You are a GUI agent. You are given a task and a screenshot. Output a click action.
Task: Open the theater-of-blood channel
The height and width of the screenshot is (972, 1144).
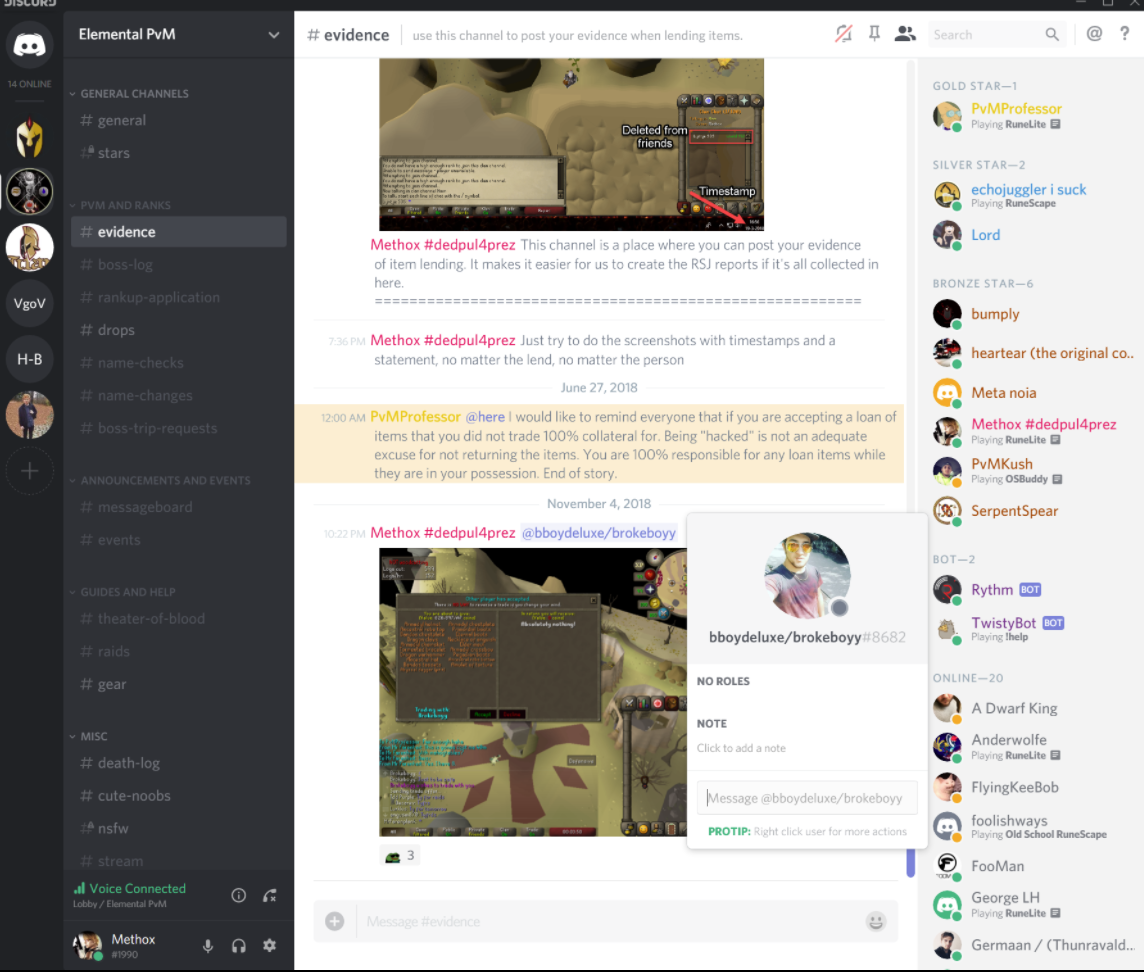[179, 619]
